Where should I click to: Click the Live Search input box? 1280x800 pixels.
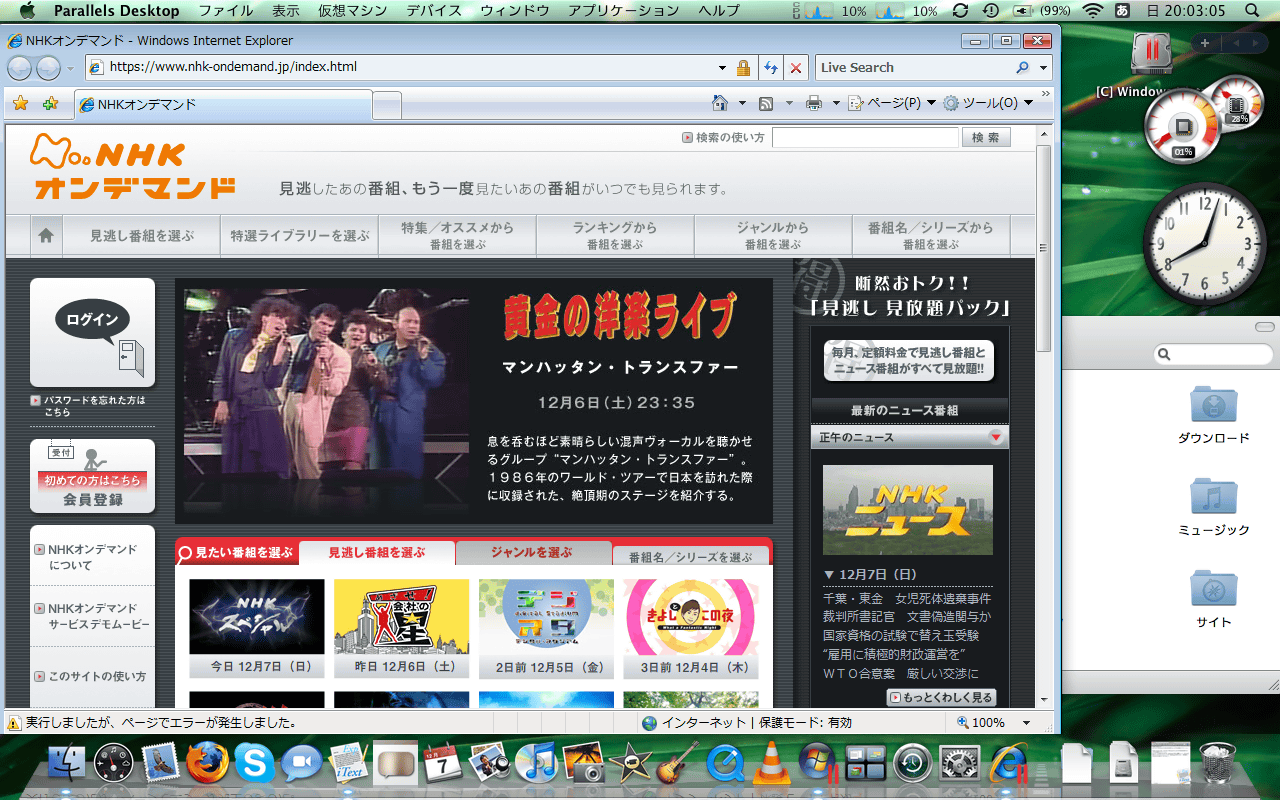[x=914, y=68]
